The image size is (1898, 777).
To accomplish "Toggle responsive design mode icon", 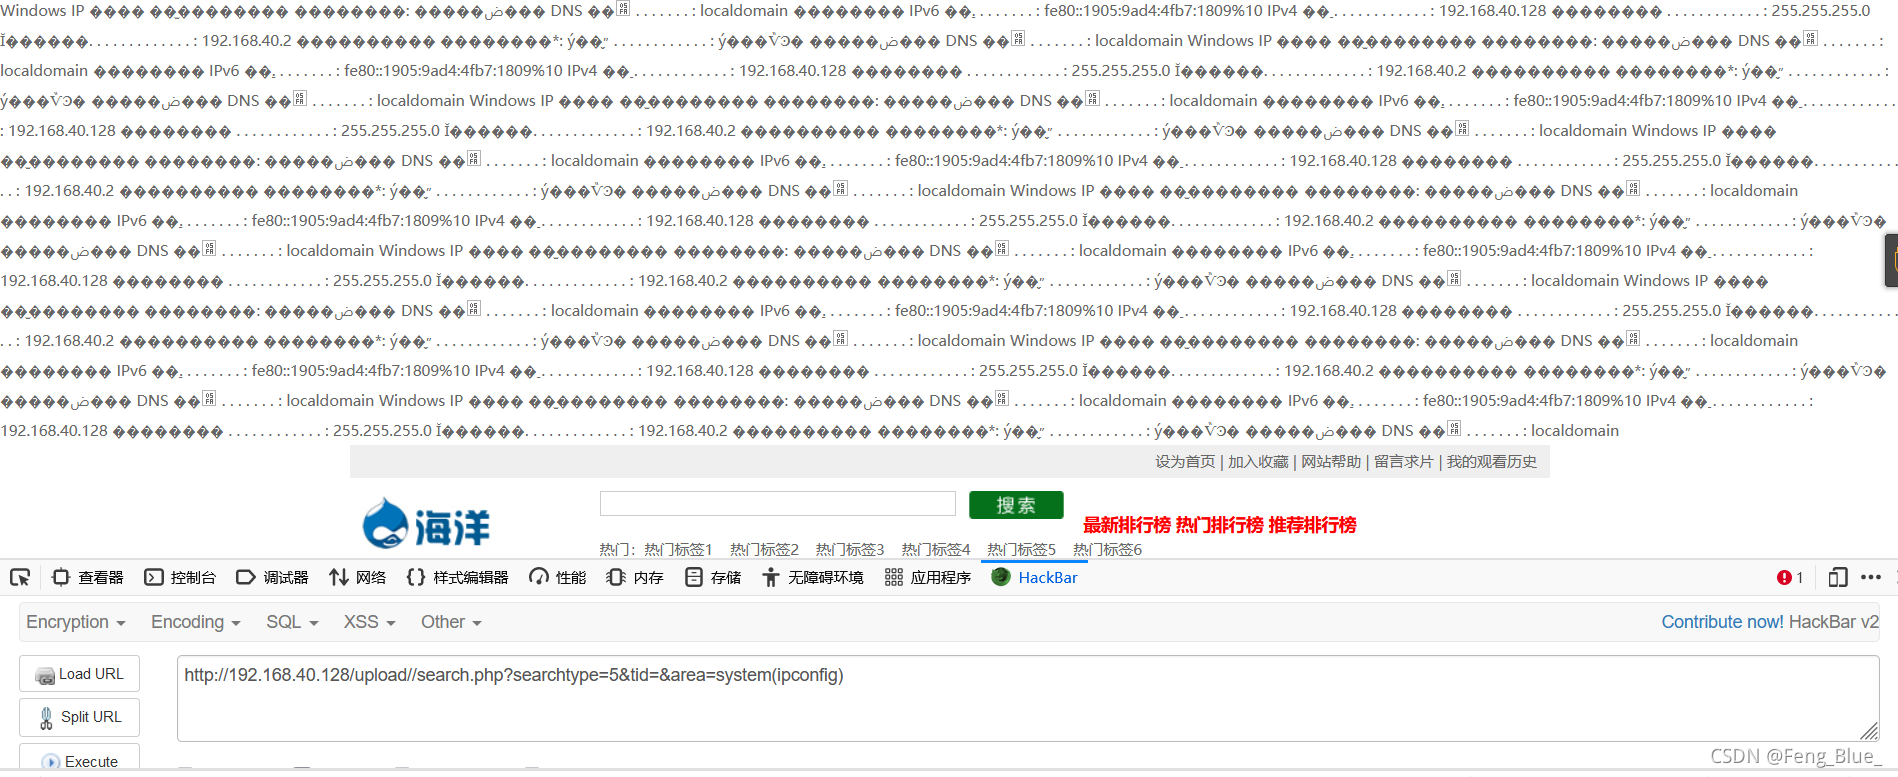I will [x=1838, y=577].
